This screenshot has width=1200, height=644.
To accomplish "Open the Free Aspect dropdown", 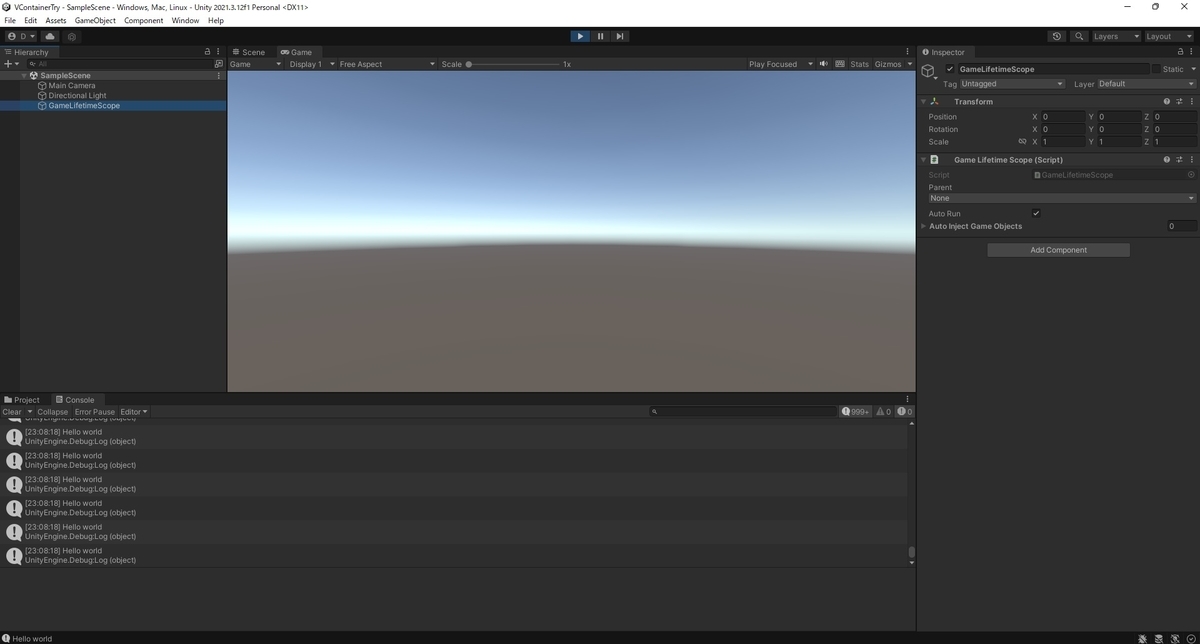I will [x=387, y=64].
